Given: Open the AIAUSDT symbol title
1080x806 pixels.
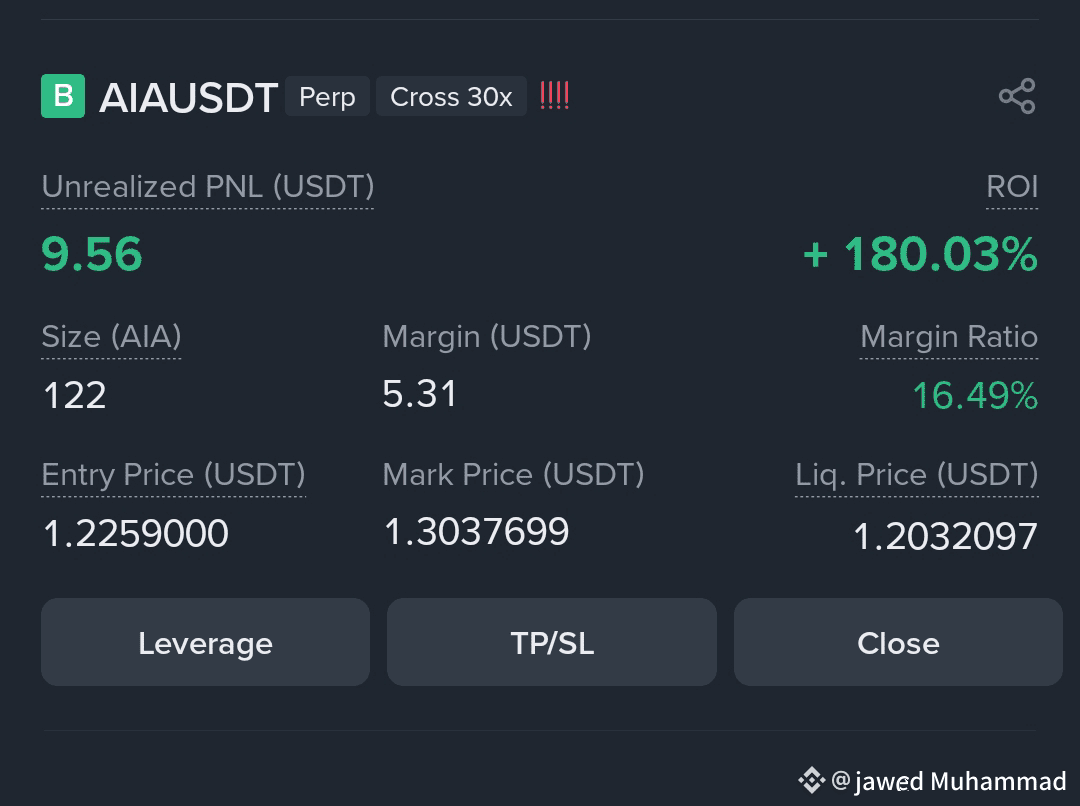Looking at the screenshot, I should coord(189,97).
